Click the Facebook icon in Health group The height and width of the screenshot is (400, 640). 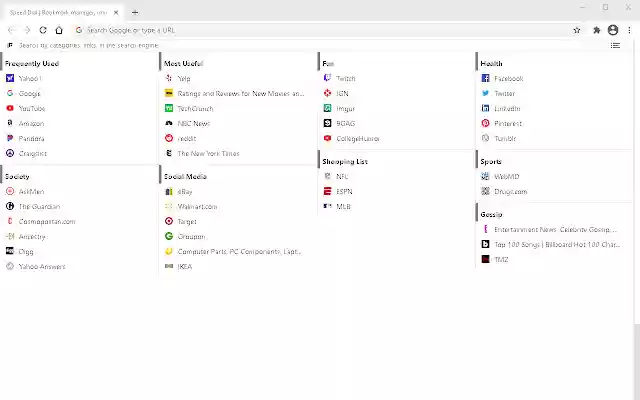coord(485,78)
